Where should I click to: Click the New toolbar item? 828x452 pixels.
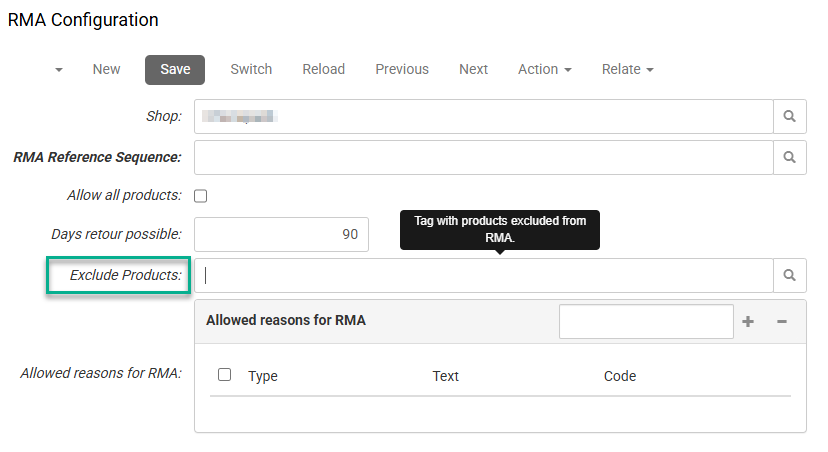[x=106, y=69]
